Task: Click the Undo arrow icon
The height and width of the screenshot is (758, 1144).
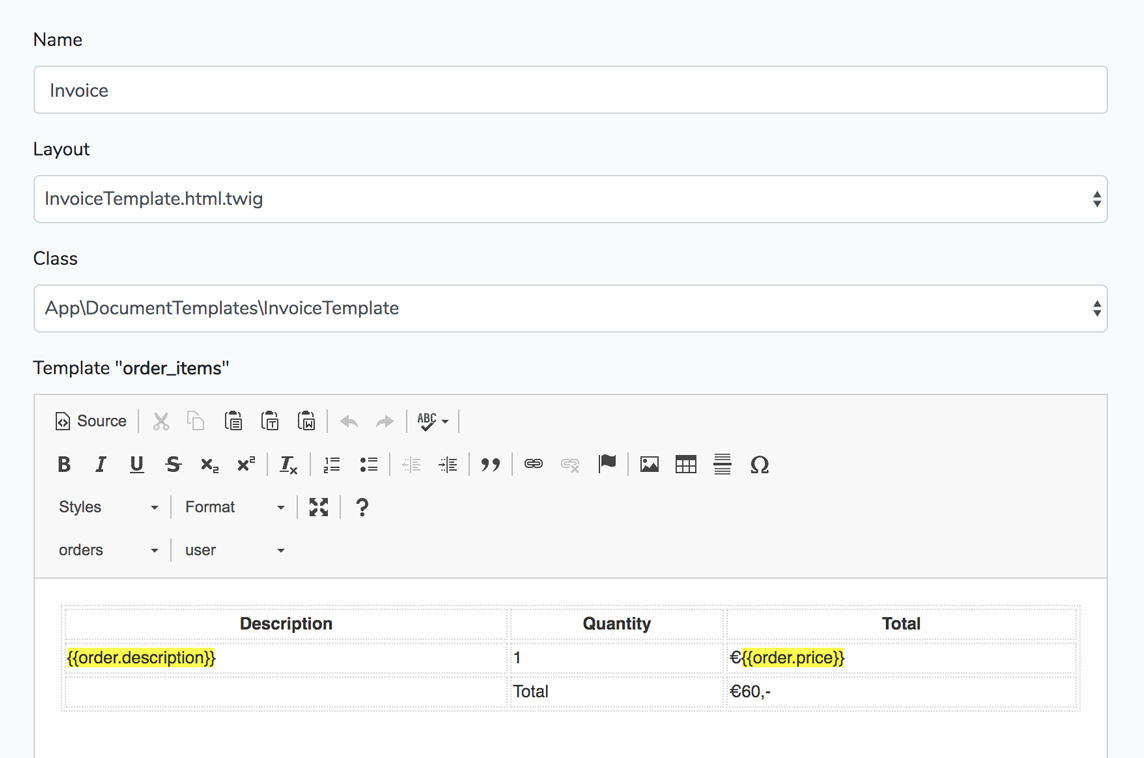Action: [x=349, y=421]
